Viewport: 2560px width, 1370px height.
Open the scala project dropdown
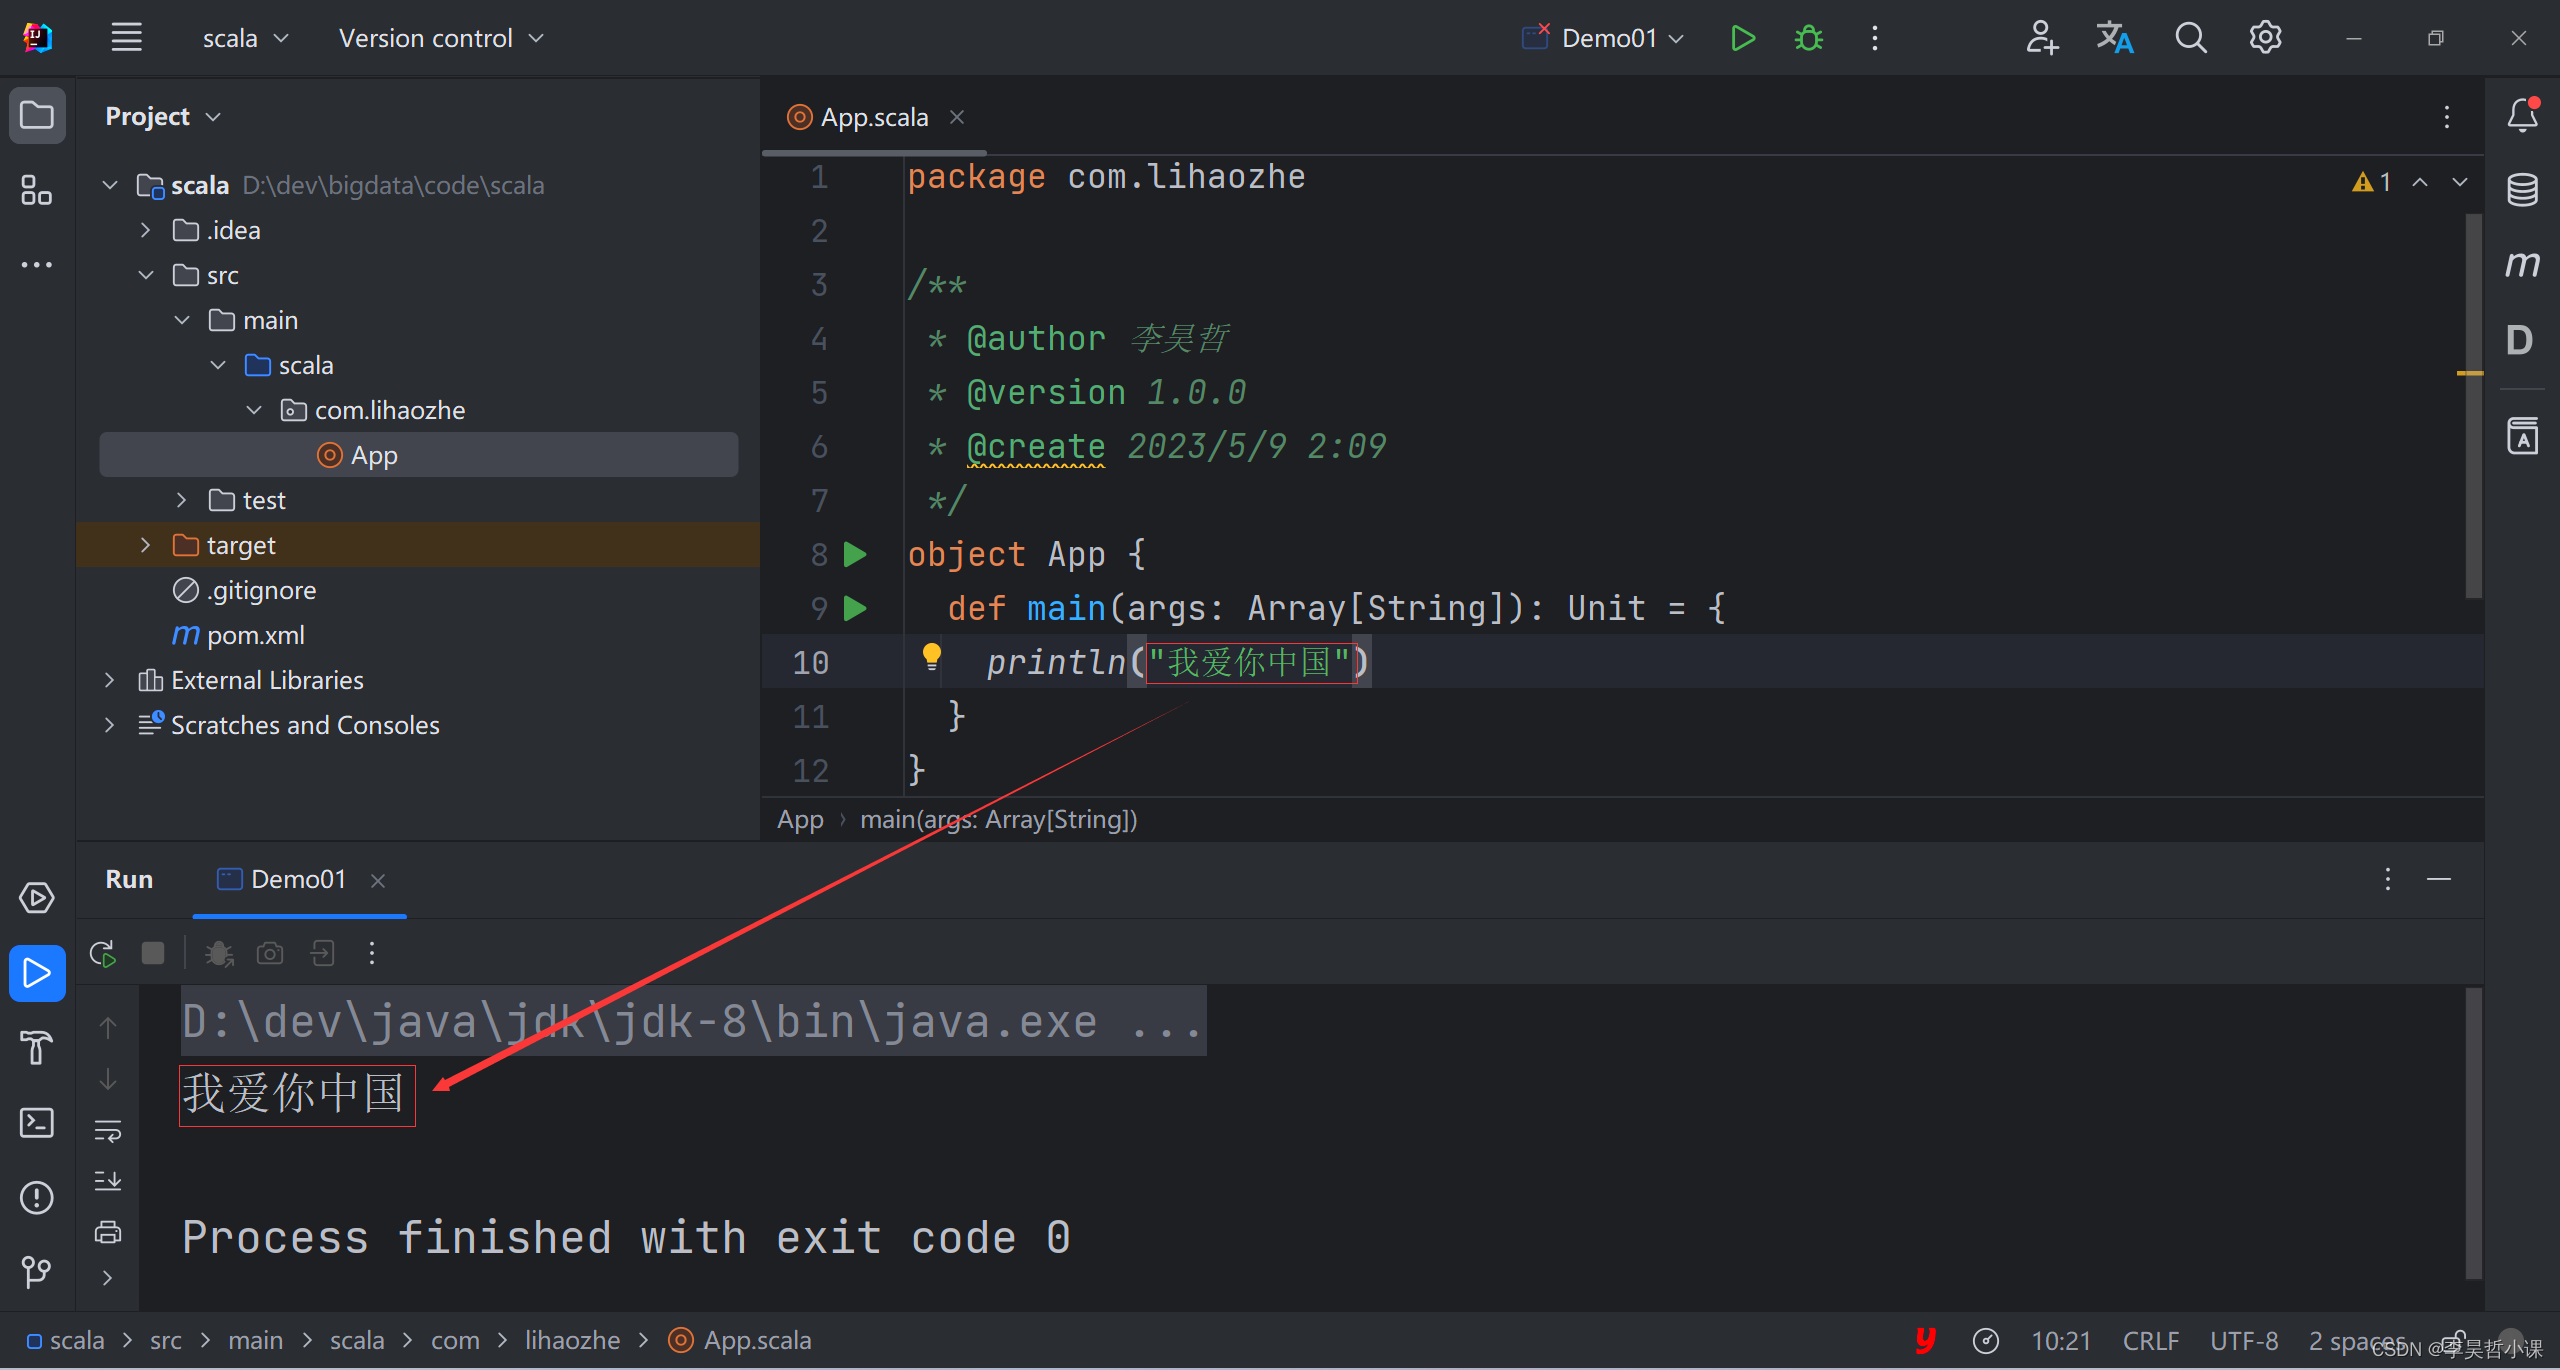tap(245, 38)
